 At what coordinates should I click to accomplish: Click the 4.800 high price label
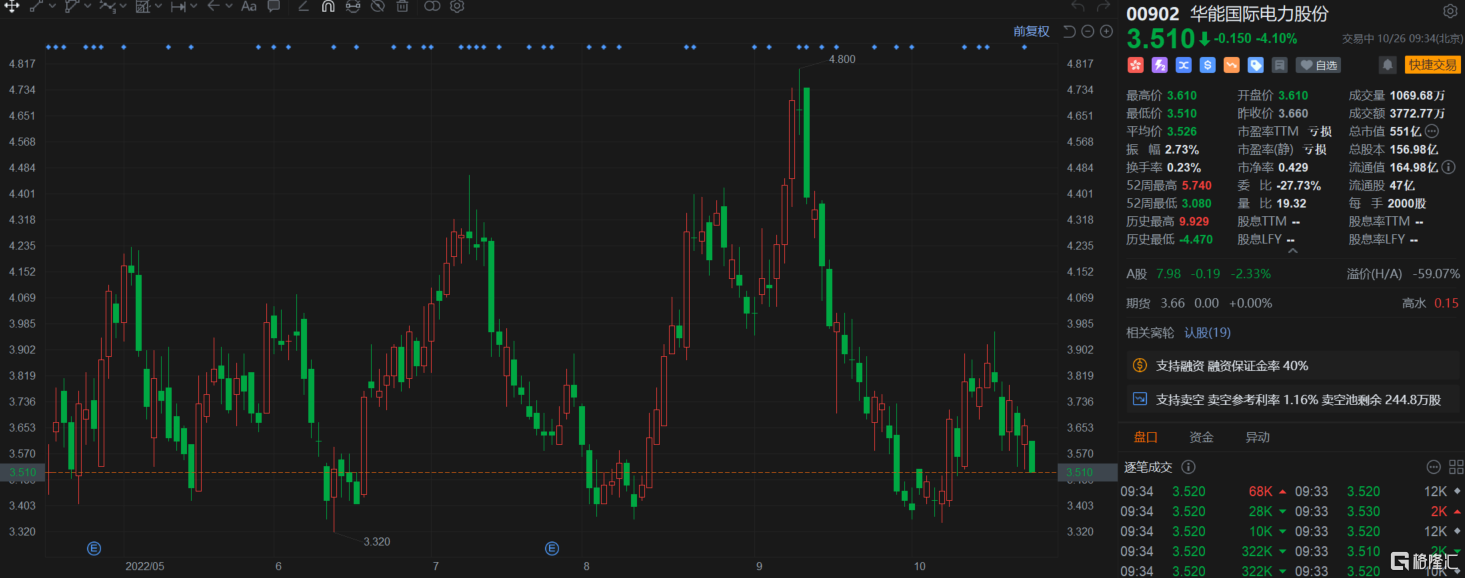click(842, 59)
